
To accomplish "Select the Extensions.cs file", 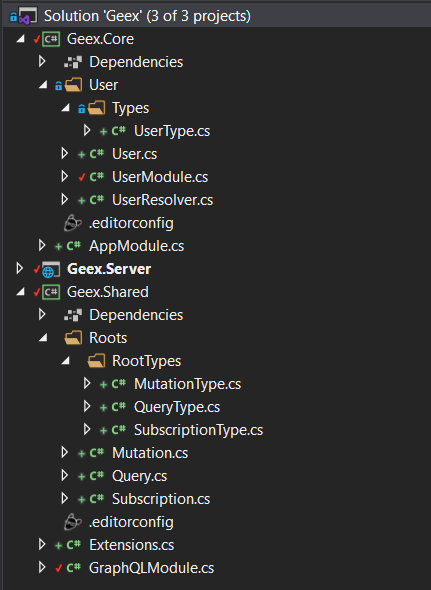I will (131, 545).
